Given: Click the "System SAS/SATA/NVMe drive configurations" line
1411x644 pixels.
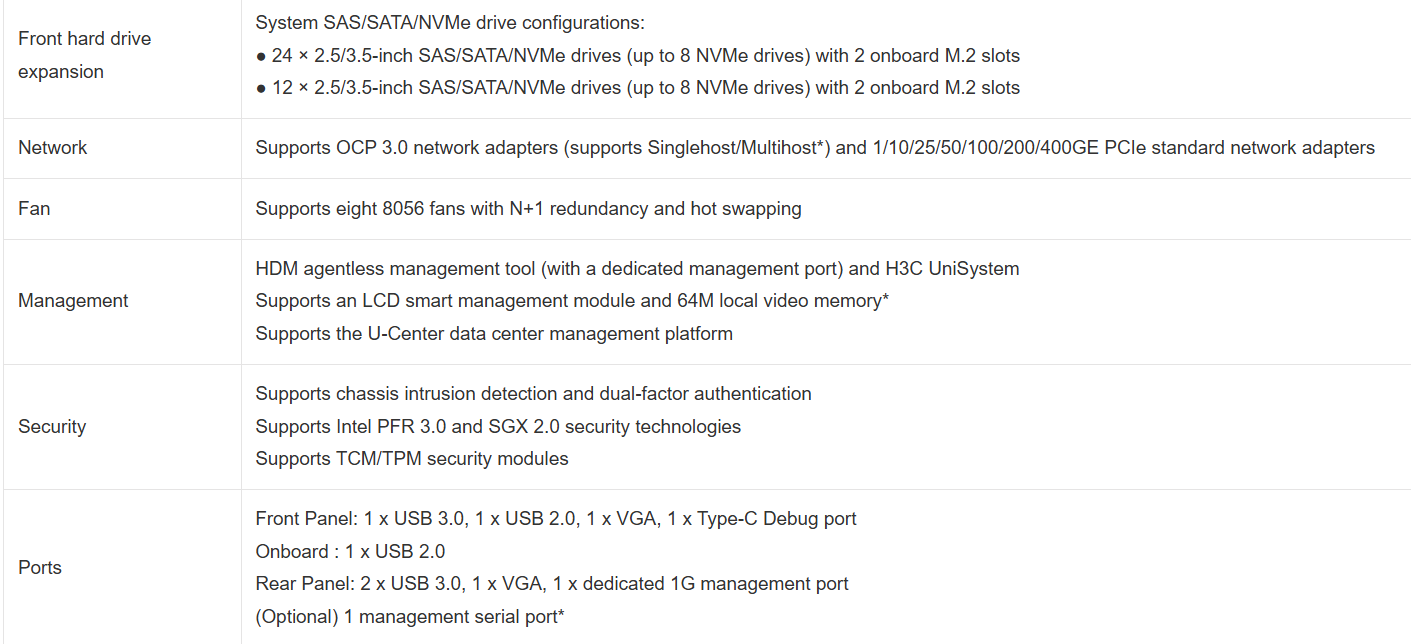Looking at the screenshot, I should 450,22.
